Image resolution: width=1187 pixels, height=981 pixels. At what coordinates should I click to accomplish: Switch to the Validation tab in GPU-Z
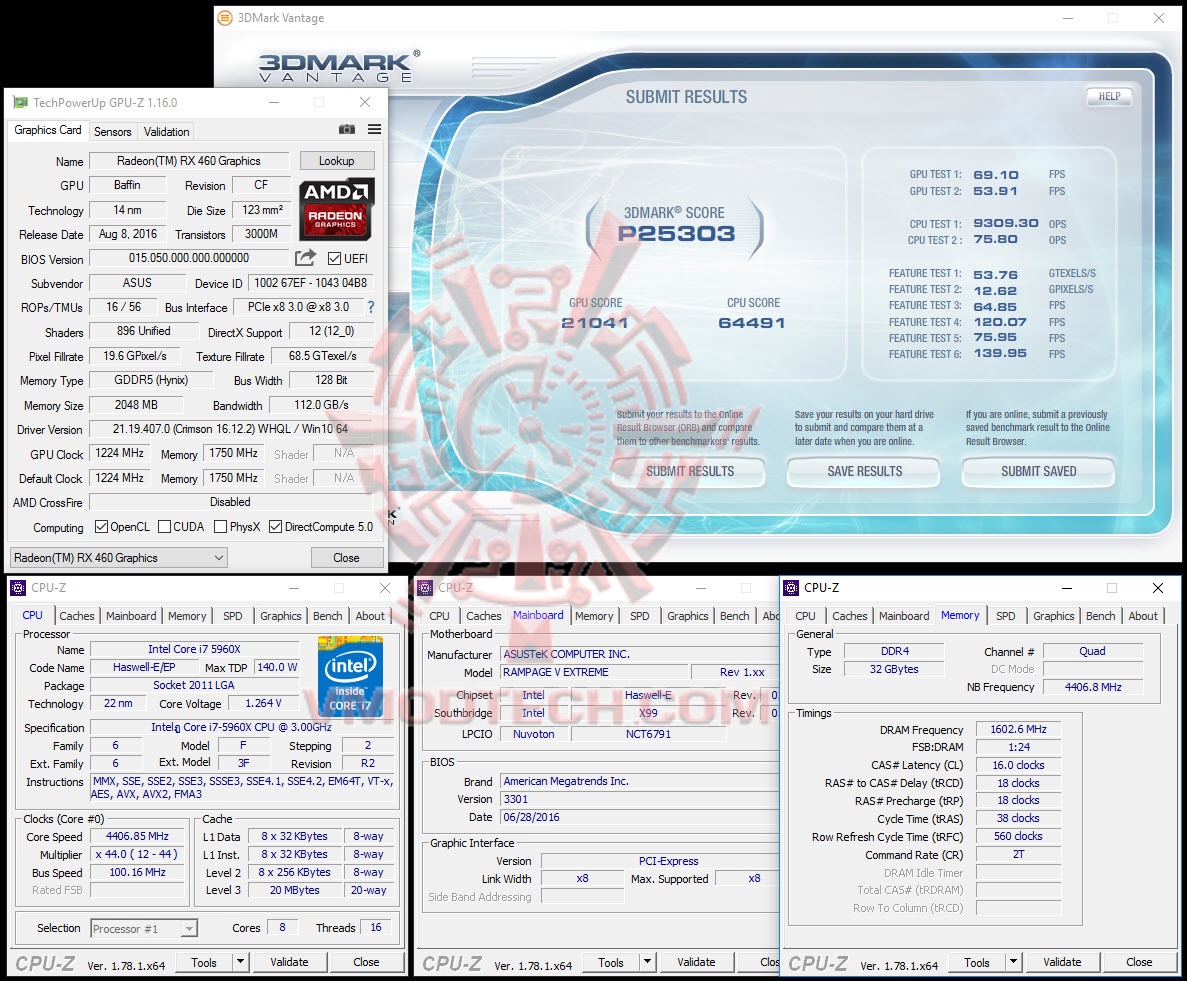tap(167, 132)
